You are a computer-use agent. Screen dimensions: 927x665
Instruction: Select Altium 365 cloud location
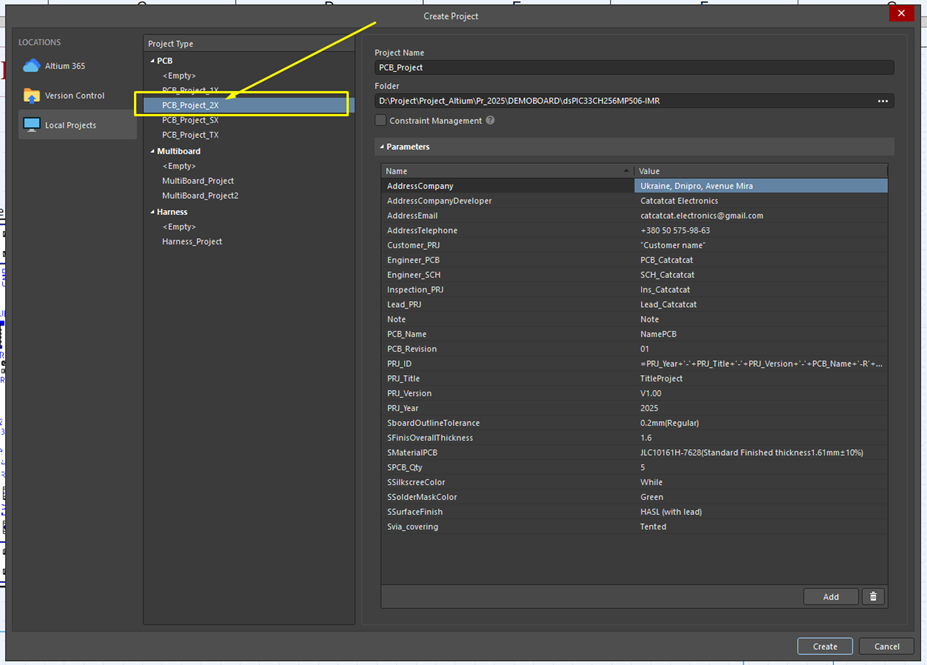click(64, 66)
